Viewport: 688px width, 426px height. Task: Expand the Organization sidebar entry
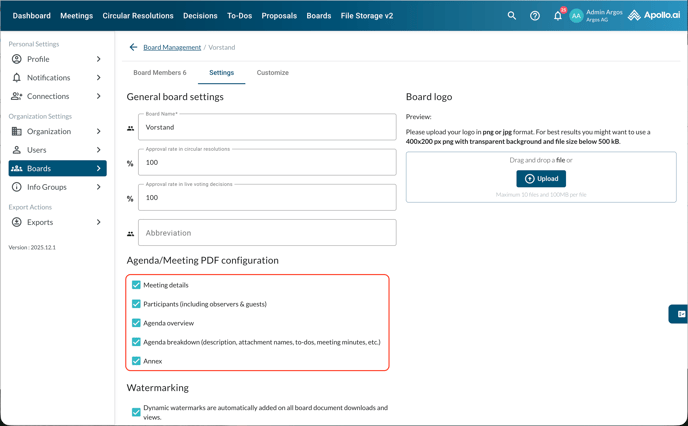tap(98, 131)
